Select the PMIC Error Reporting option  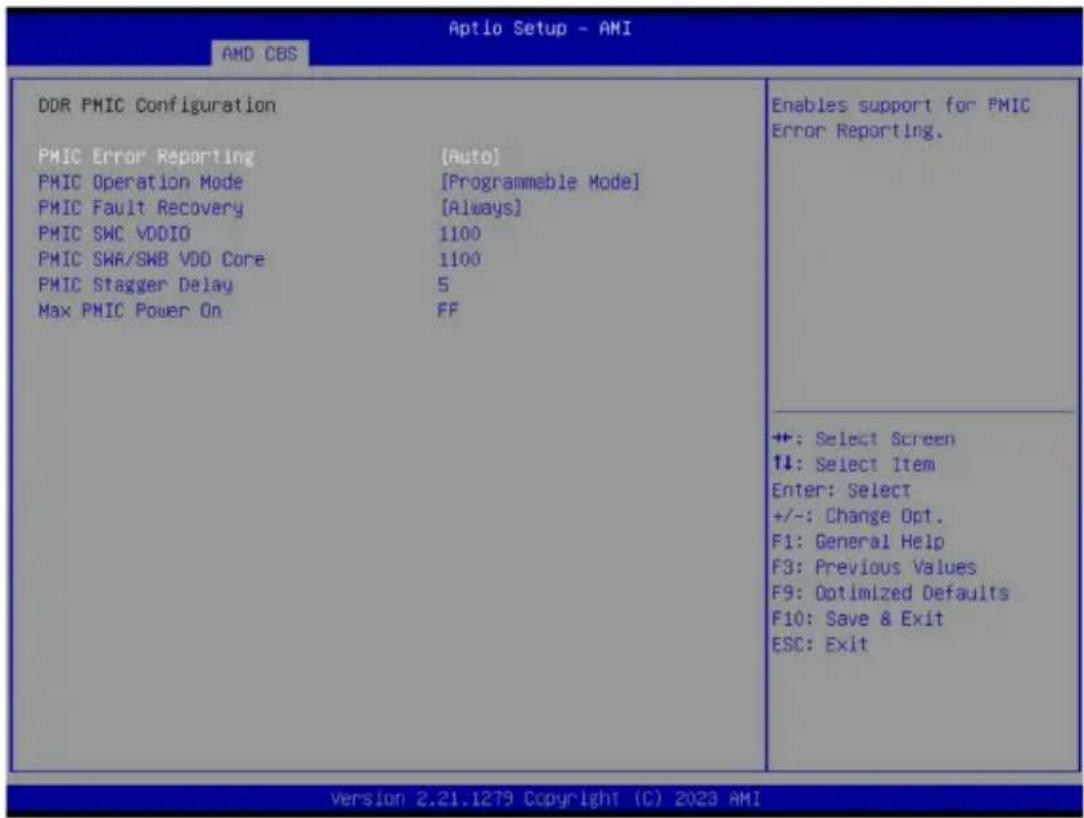coord(147,157)
